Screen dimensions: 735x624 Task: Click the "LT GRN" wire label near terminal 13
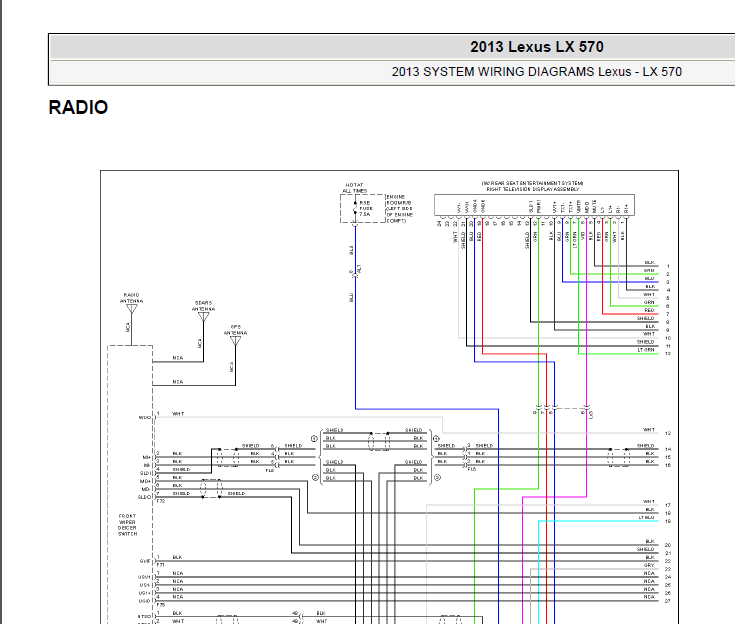click(x=645, y=350)
